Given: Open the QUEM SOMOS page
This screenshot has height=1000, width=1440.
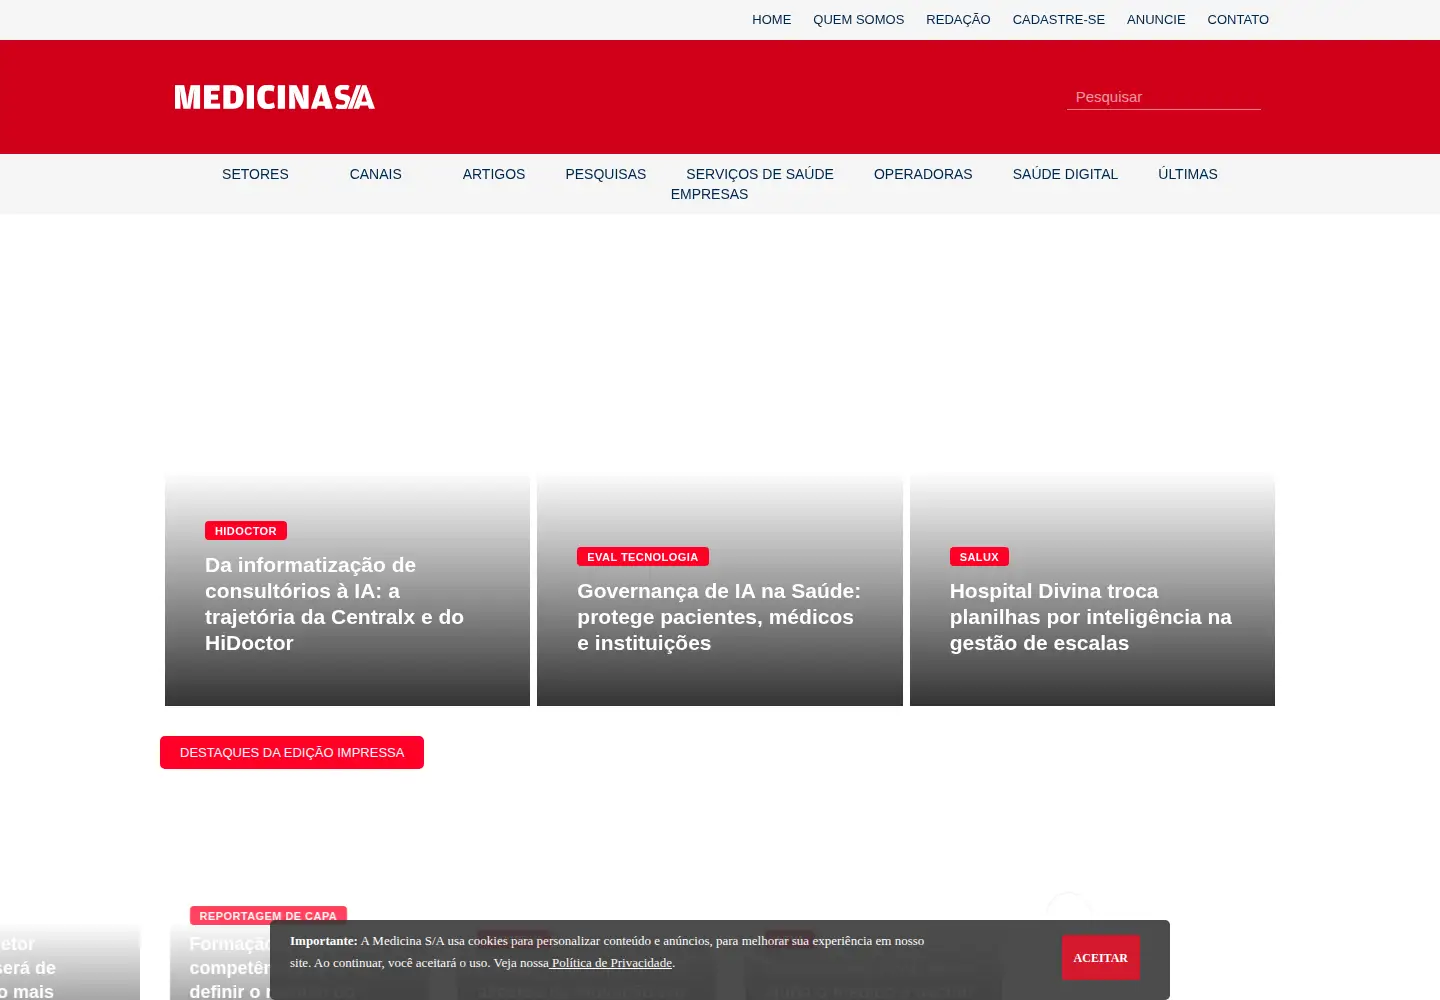Looking at the screenshot, I should (x=858, y=19).
